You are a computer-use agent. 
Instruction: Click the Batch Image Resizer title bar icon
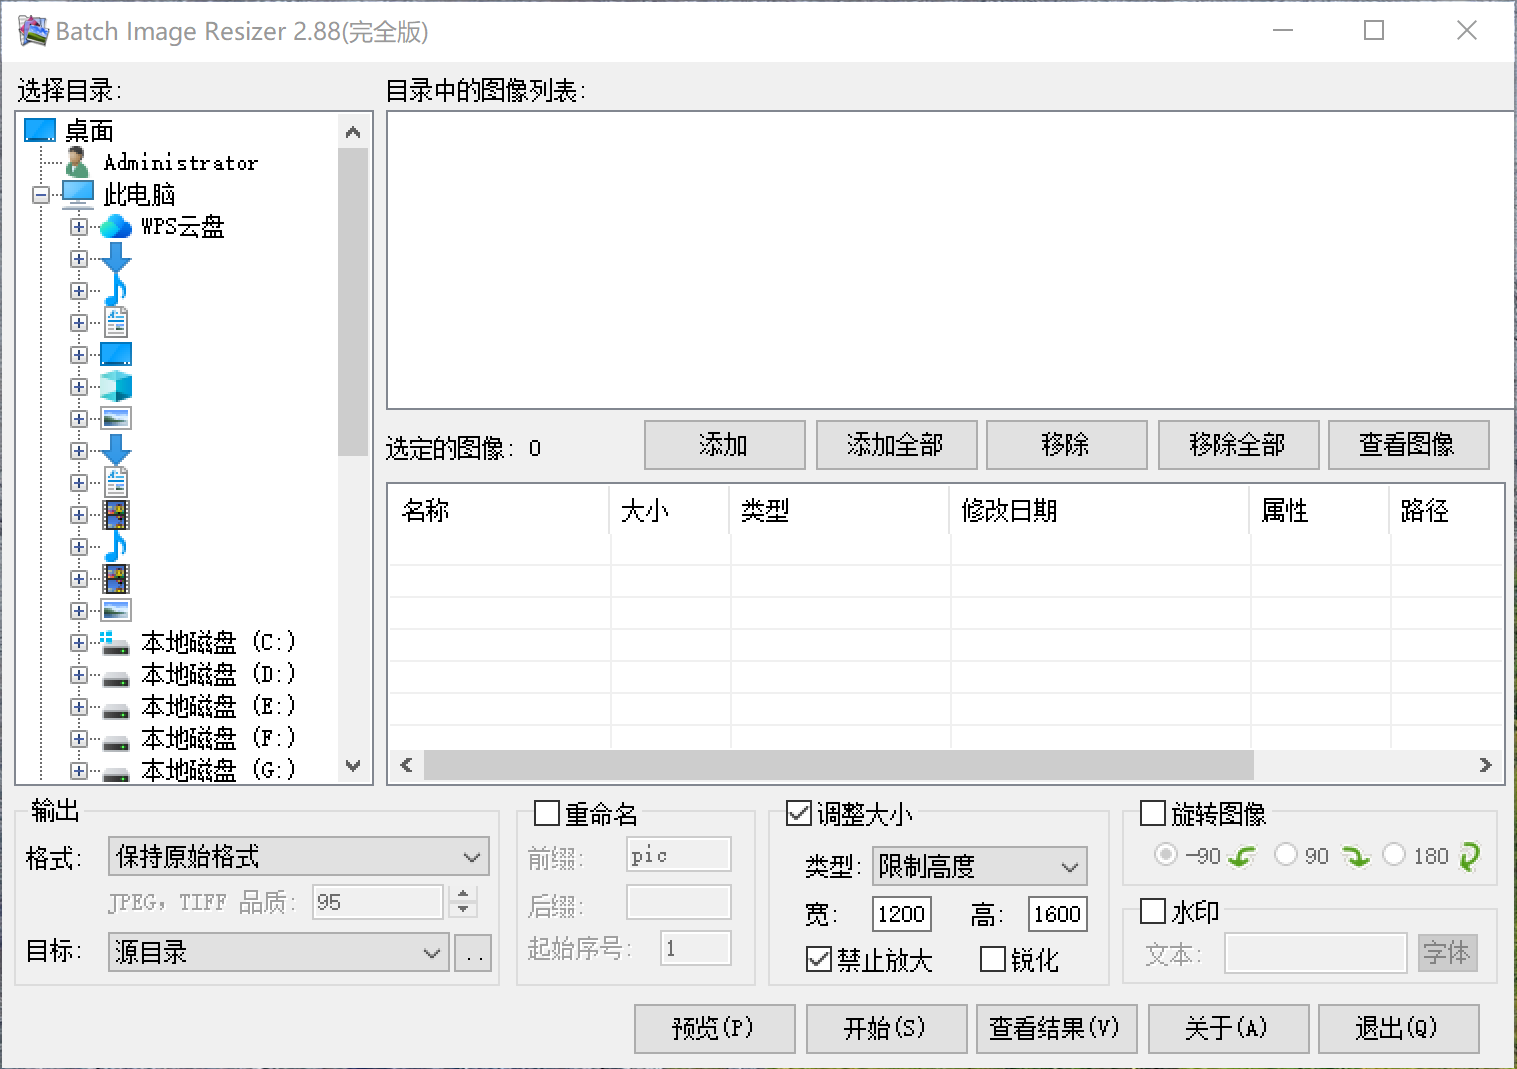(33, 31)
